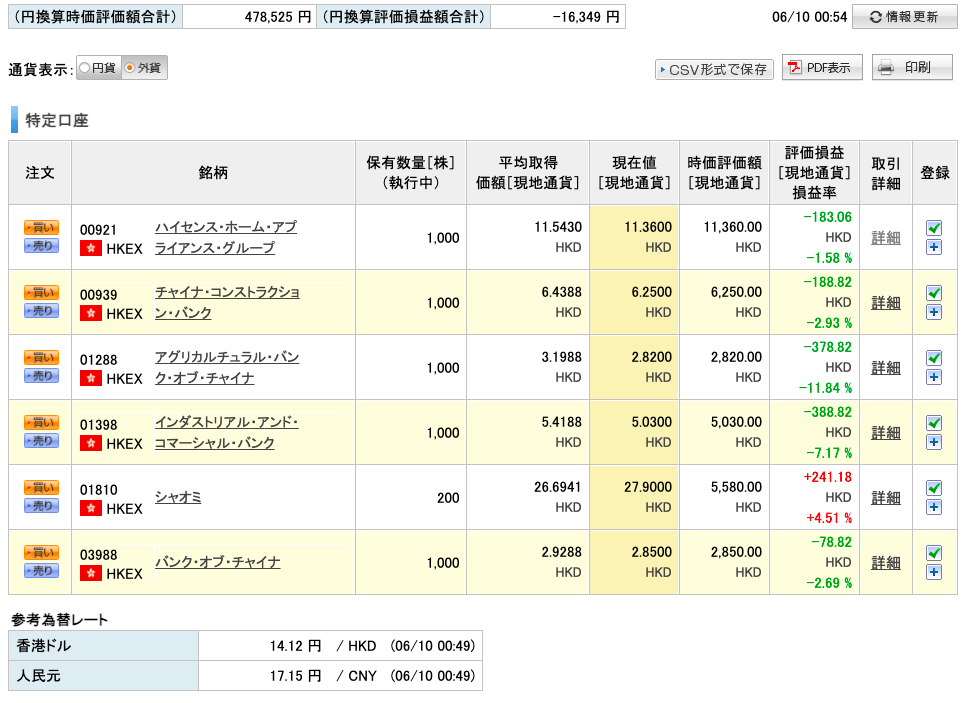Click the green check register icon for 00921

click(934, 228)
